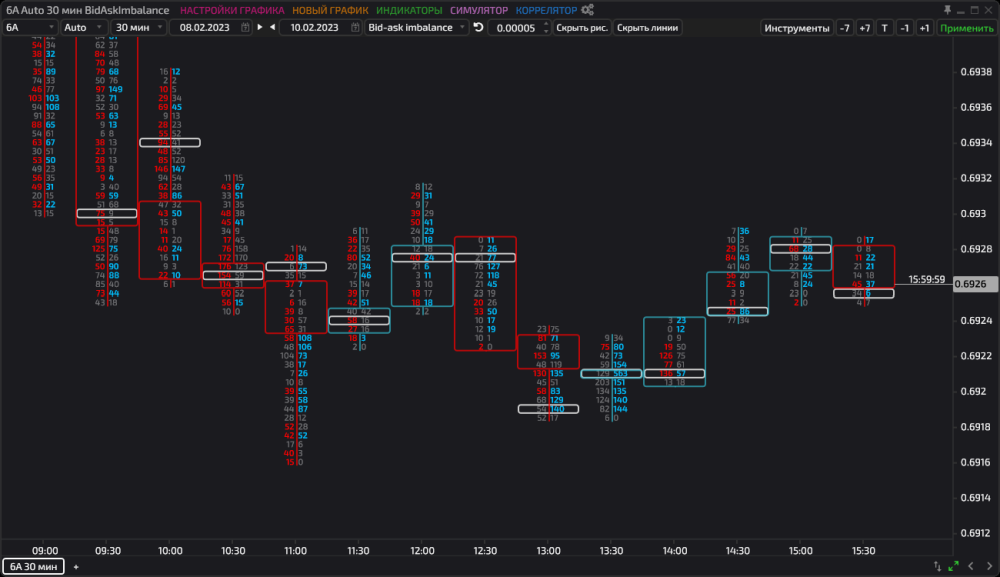This screenshot has height=577, width=1000.
Task: Click the Применить button
Action: click(x=966, y=27)
